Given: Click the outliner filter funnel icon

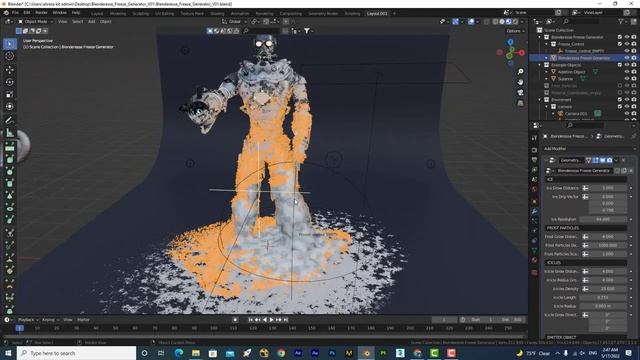Looking at the screenshot, I should coord(621,21).
